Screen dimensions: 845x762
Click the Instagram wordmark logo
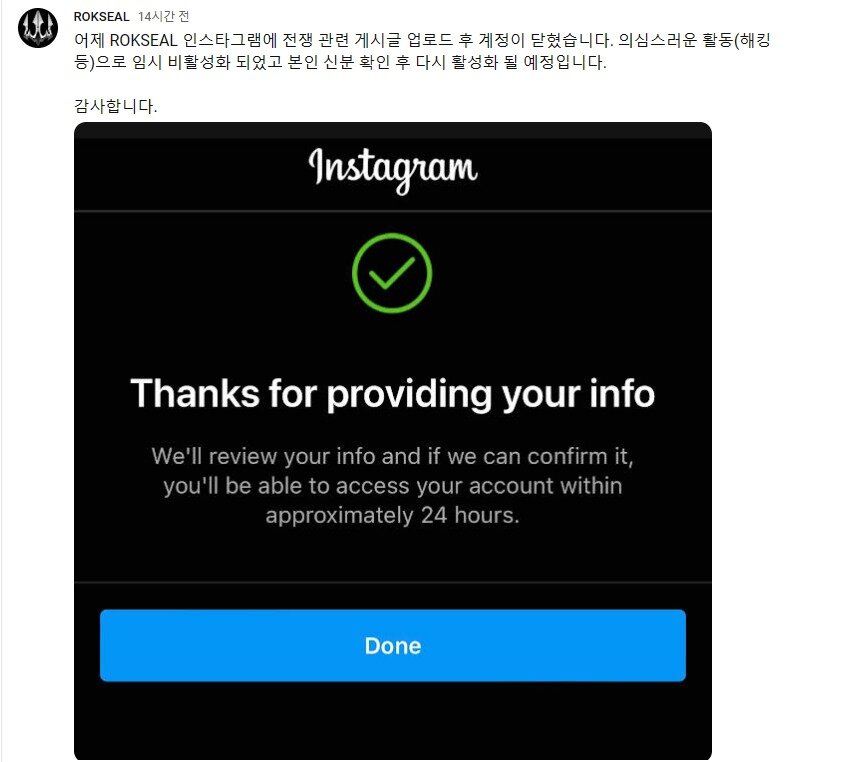(x=393, y=169)
